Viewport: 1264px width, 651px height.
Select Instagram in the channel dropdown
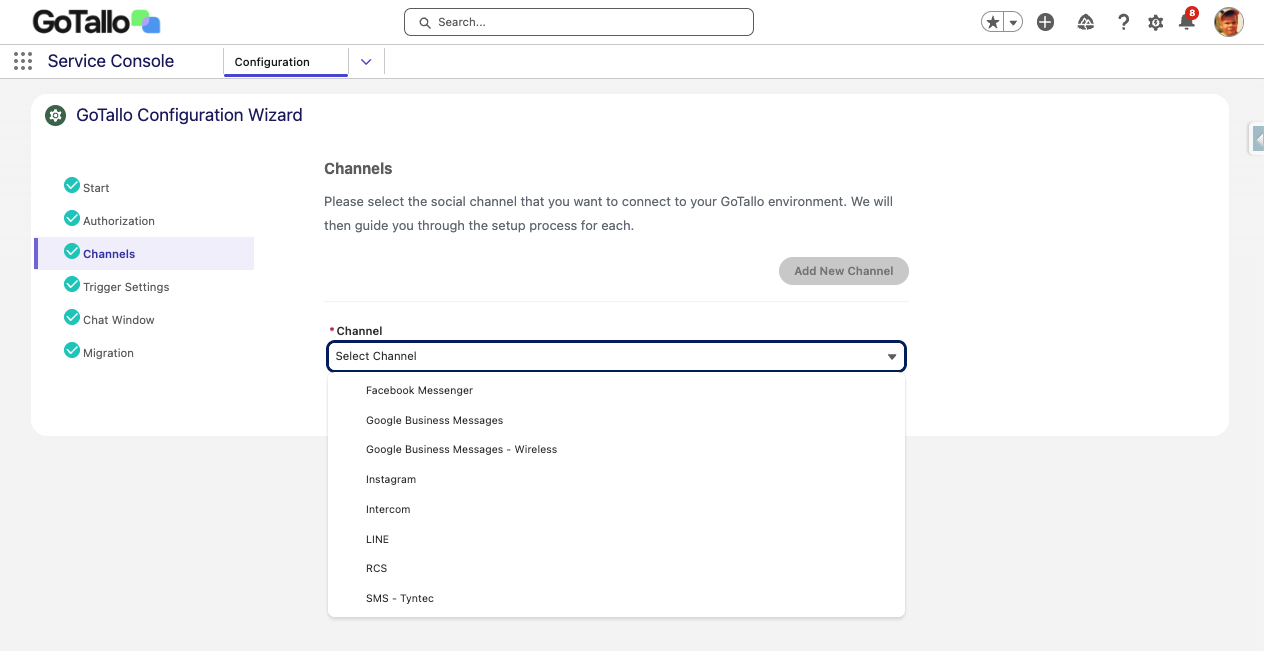pos(391,479)
